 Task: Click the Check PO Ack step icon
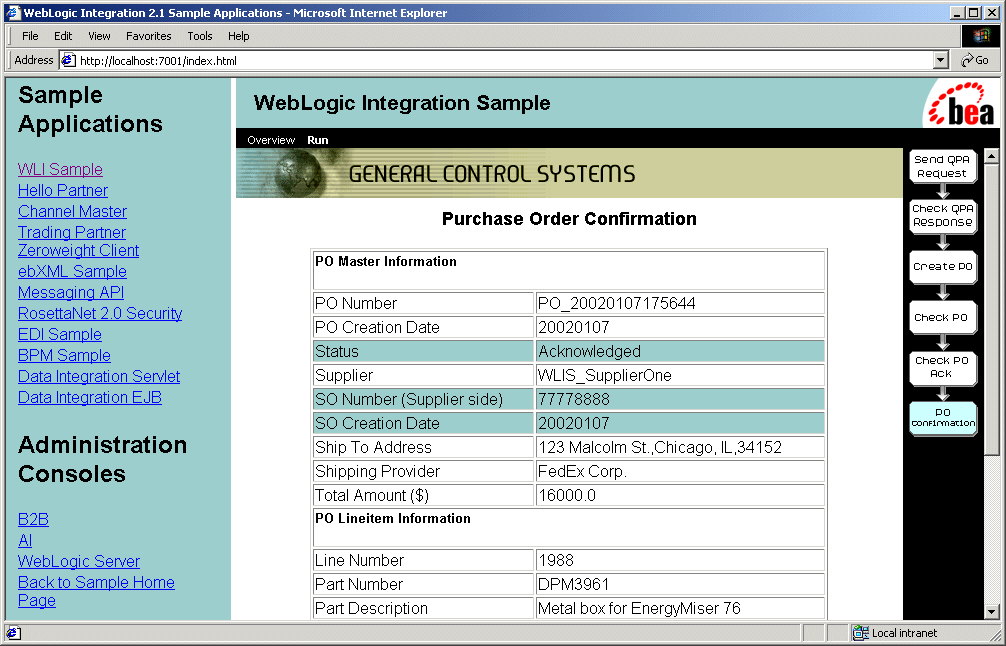[x=942, y=367]
